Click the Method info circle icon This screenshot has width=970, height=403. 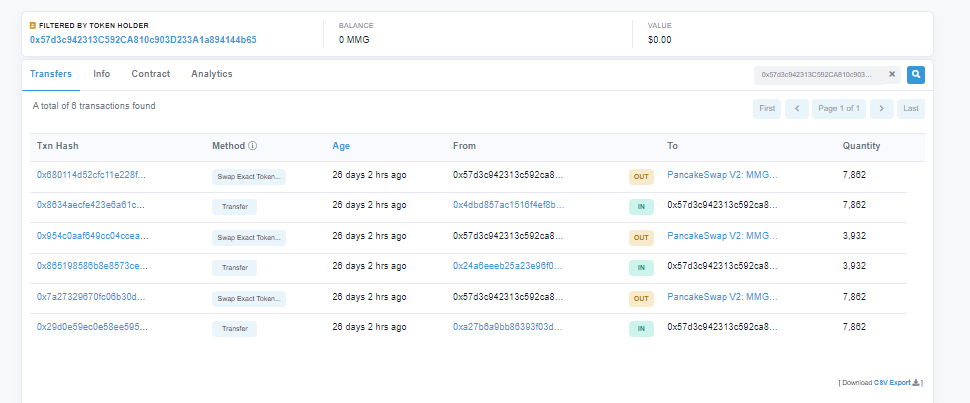click(252, 146)
